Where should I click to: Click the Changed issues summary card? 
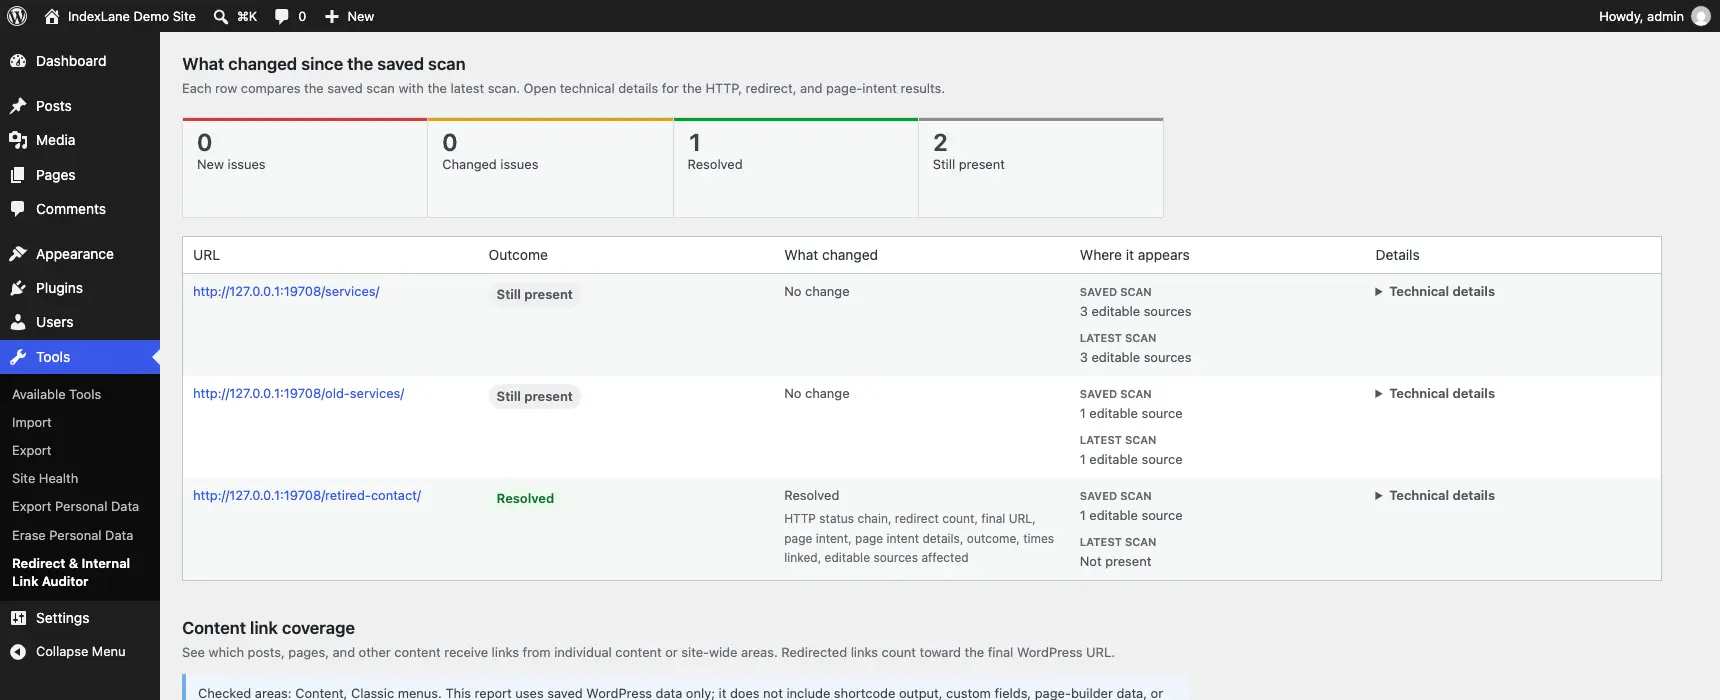(550, 168)
